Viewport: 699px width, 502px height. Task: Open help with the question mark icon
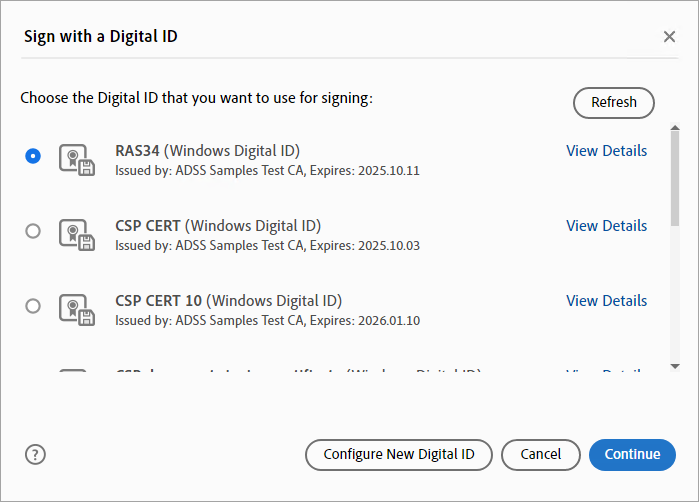(x=35, y=454)
